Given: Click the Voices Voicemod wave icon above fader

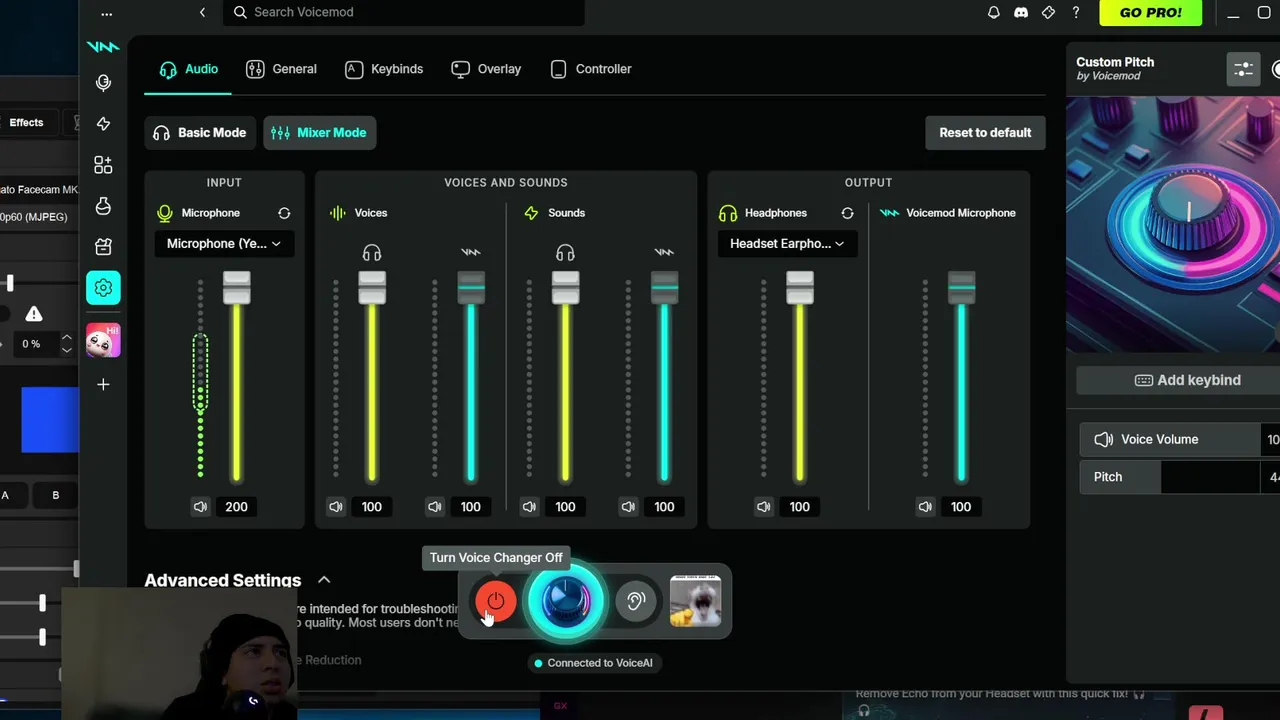Looking at the screenshot, I should (471, 252).
